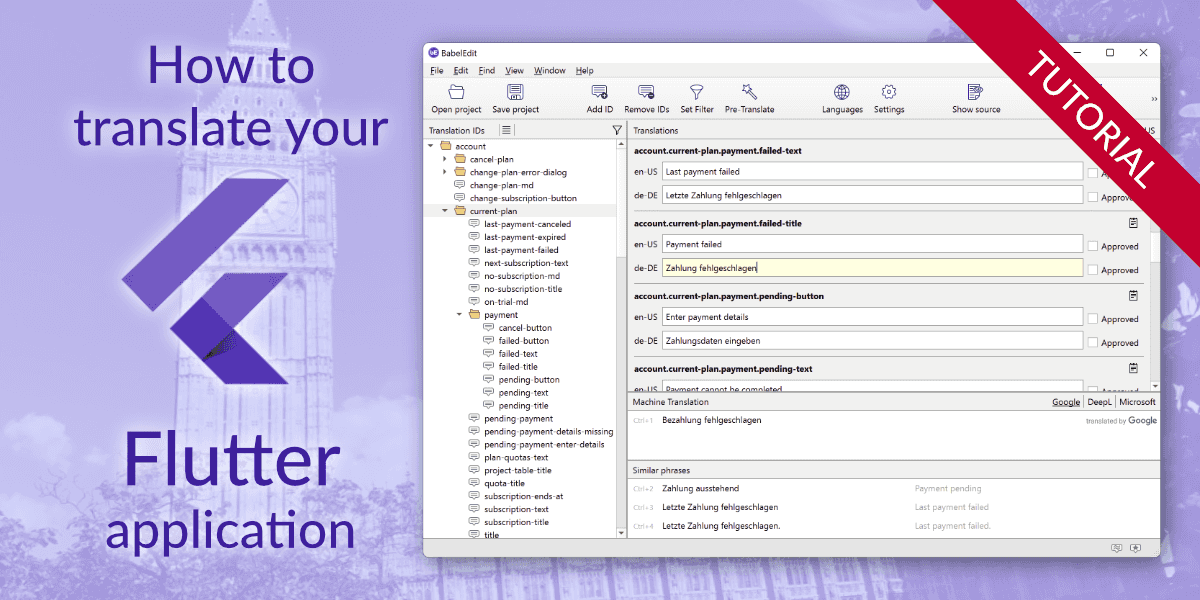The width and height of the screenshot is (1200, 600).
Task: Click the en-US 'Enter payment details' field
Action: pos(872,317)
